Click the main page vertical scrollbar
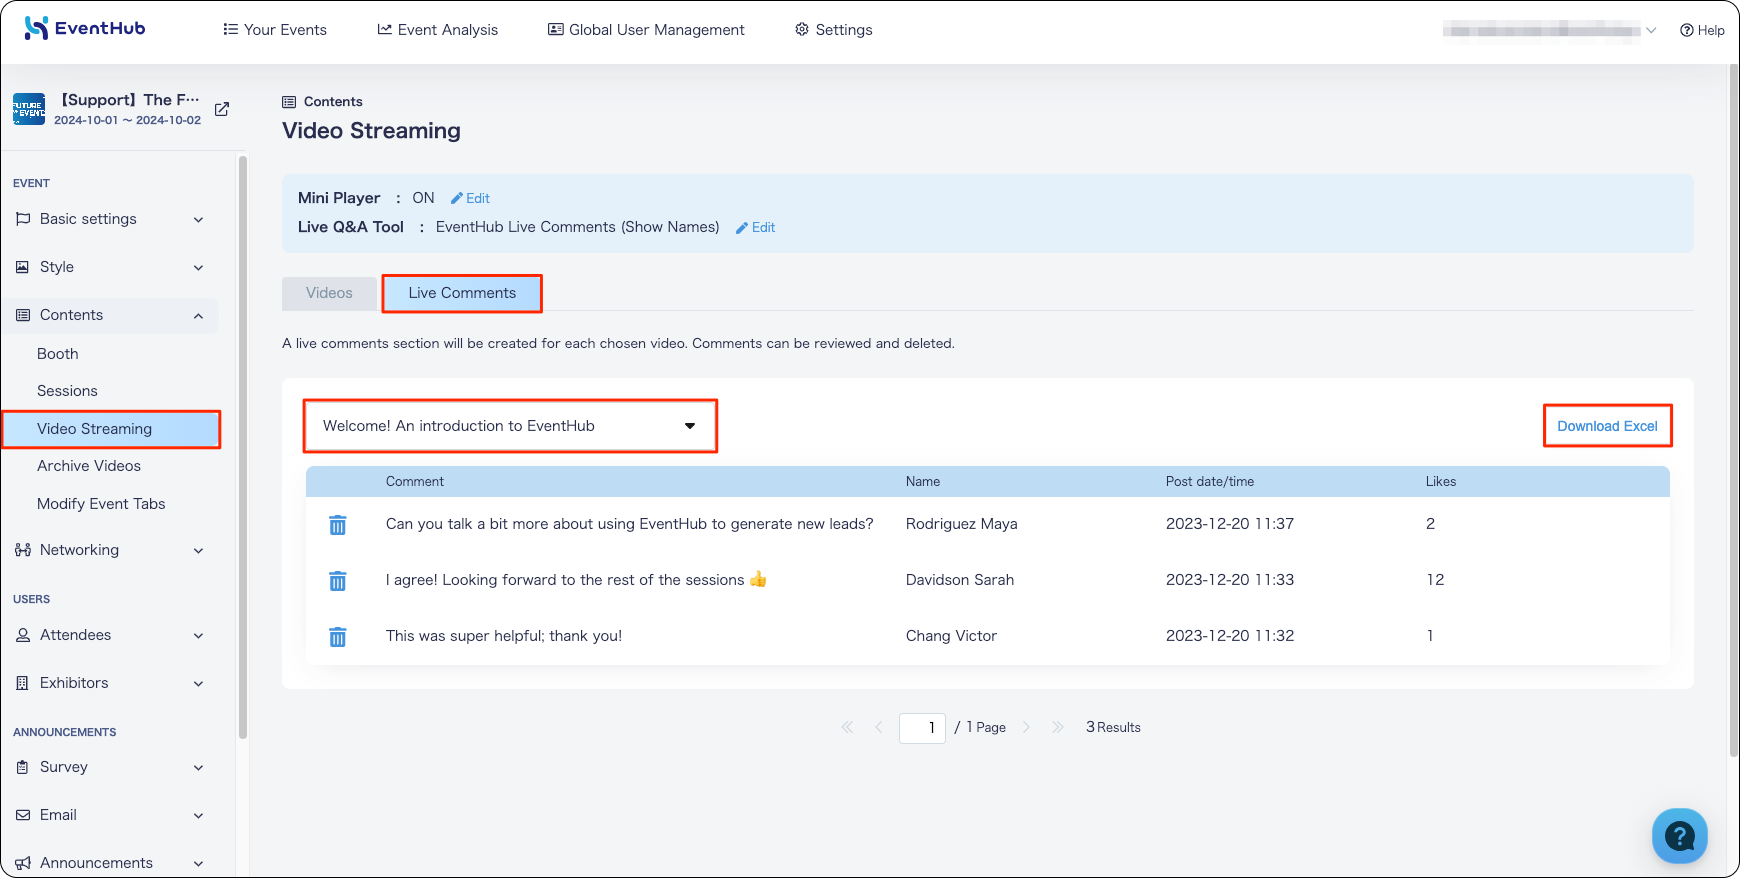Viewport: 1740px width, 878px height. tap(1733, 410)
